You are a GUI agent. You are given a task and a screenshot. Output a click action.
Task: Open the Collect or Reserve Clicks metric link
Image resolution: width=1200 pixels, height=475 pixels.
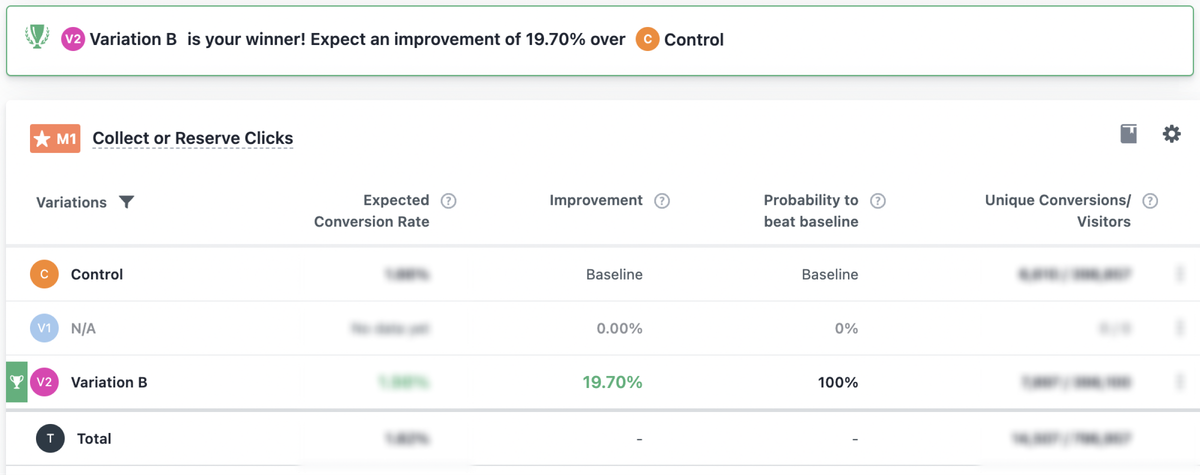click(x=193, y=139)
